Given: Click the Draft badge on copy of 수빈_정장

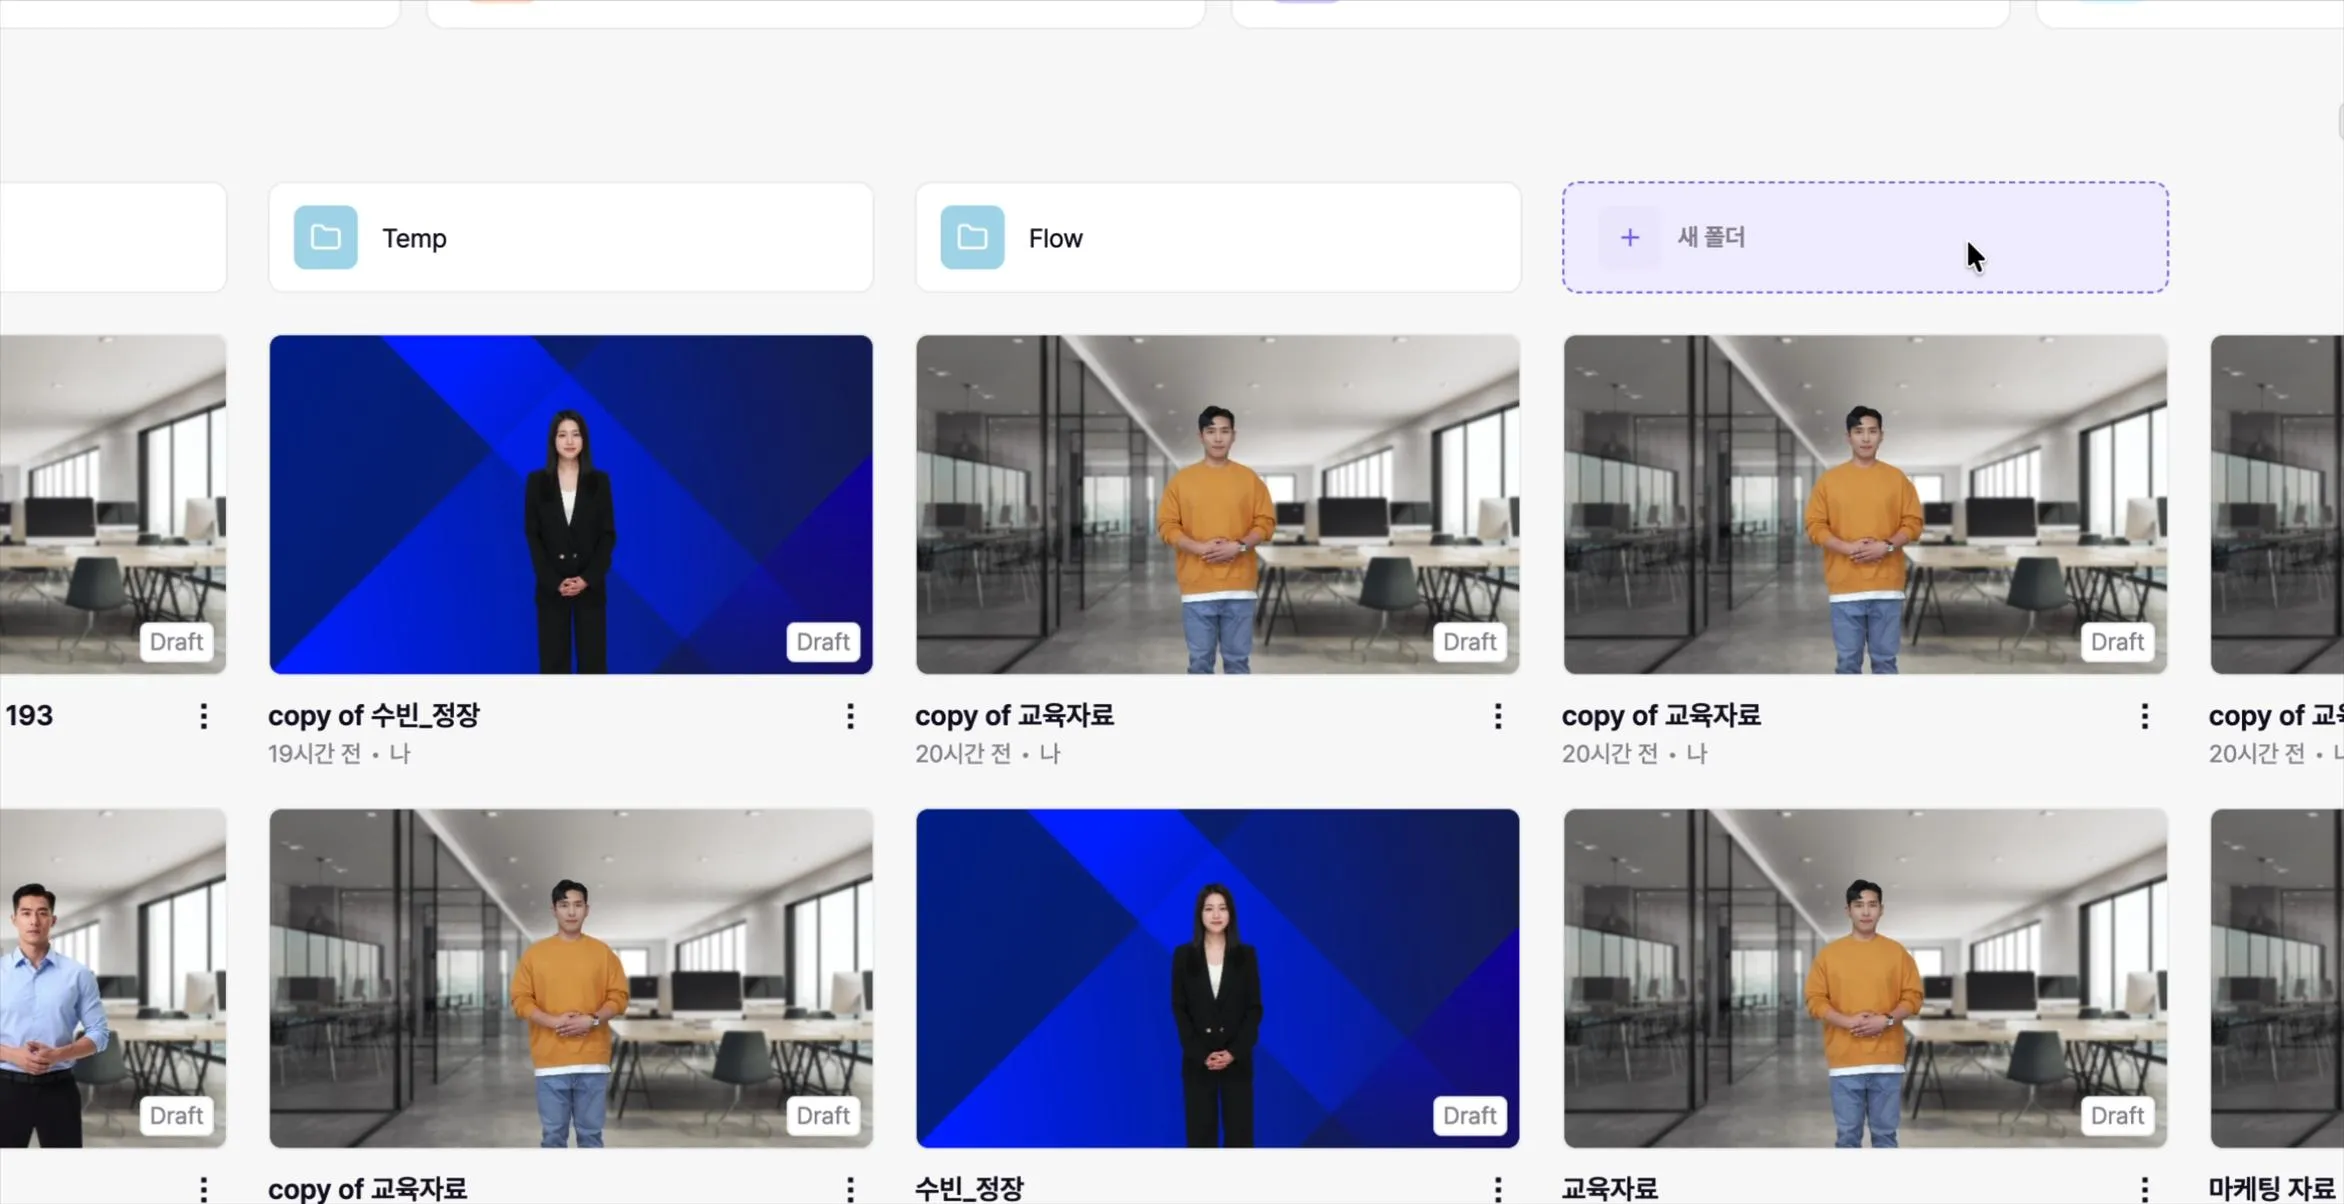Looking at the screenshot, I should coord(823,642).
